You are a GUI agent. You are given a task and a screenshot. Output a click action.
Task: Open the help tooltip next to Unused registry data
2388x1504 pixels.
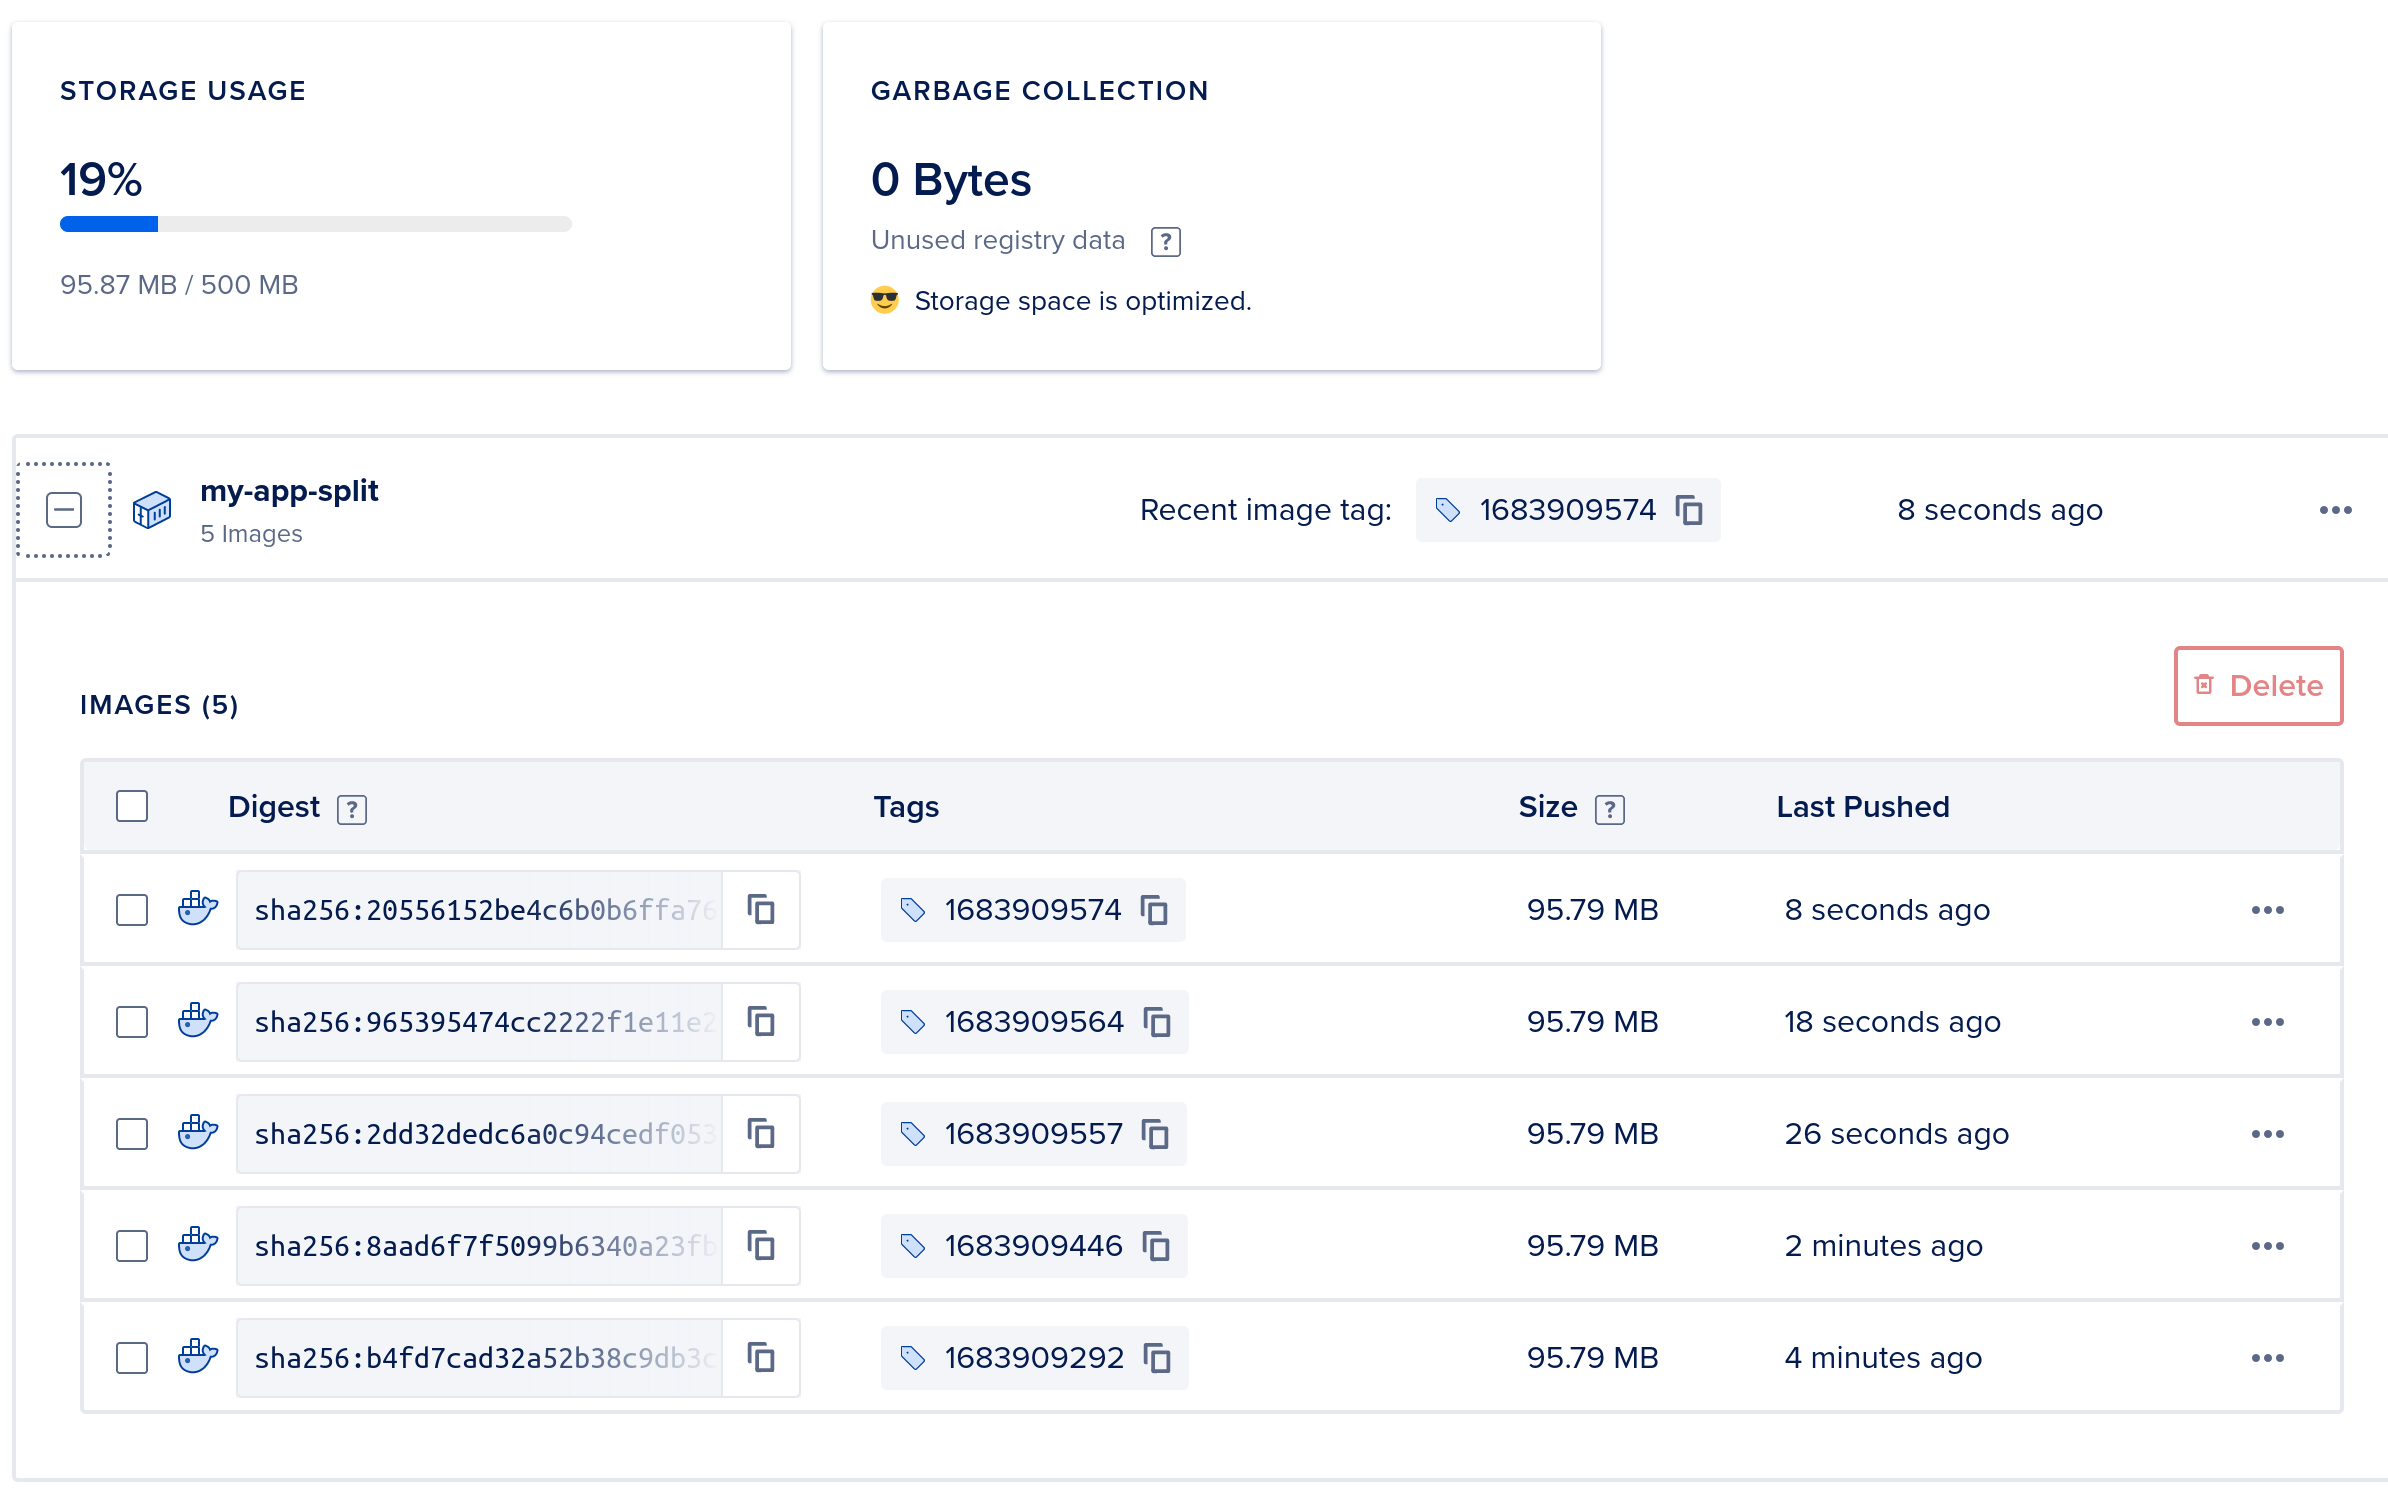click(x=1166, y=241)
